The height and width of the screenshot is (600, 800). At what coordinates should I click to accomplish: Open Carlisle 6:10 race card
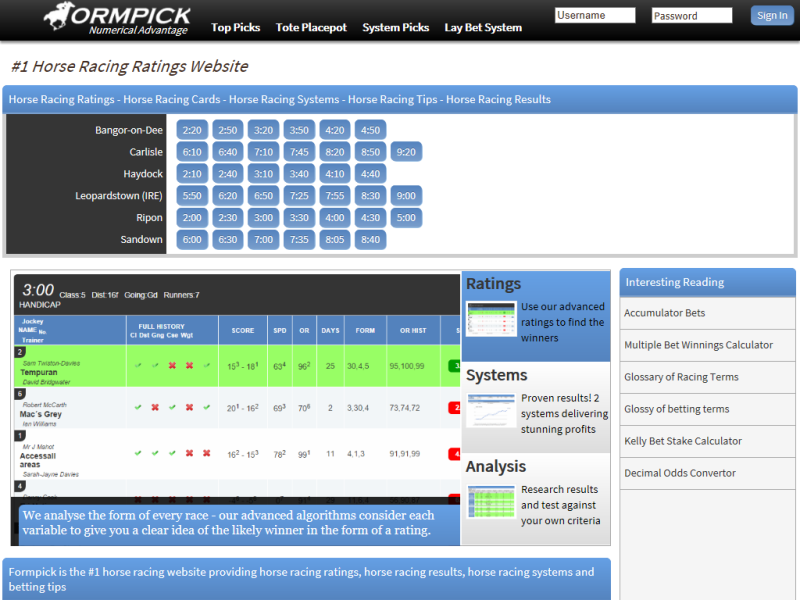(x=192, y=152)
